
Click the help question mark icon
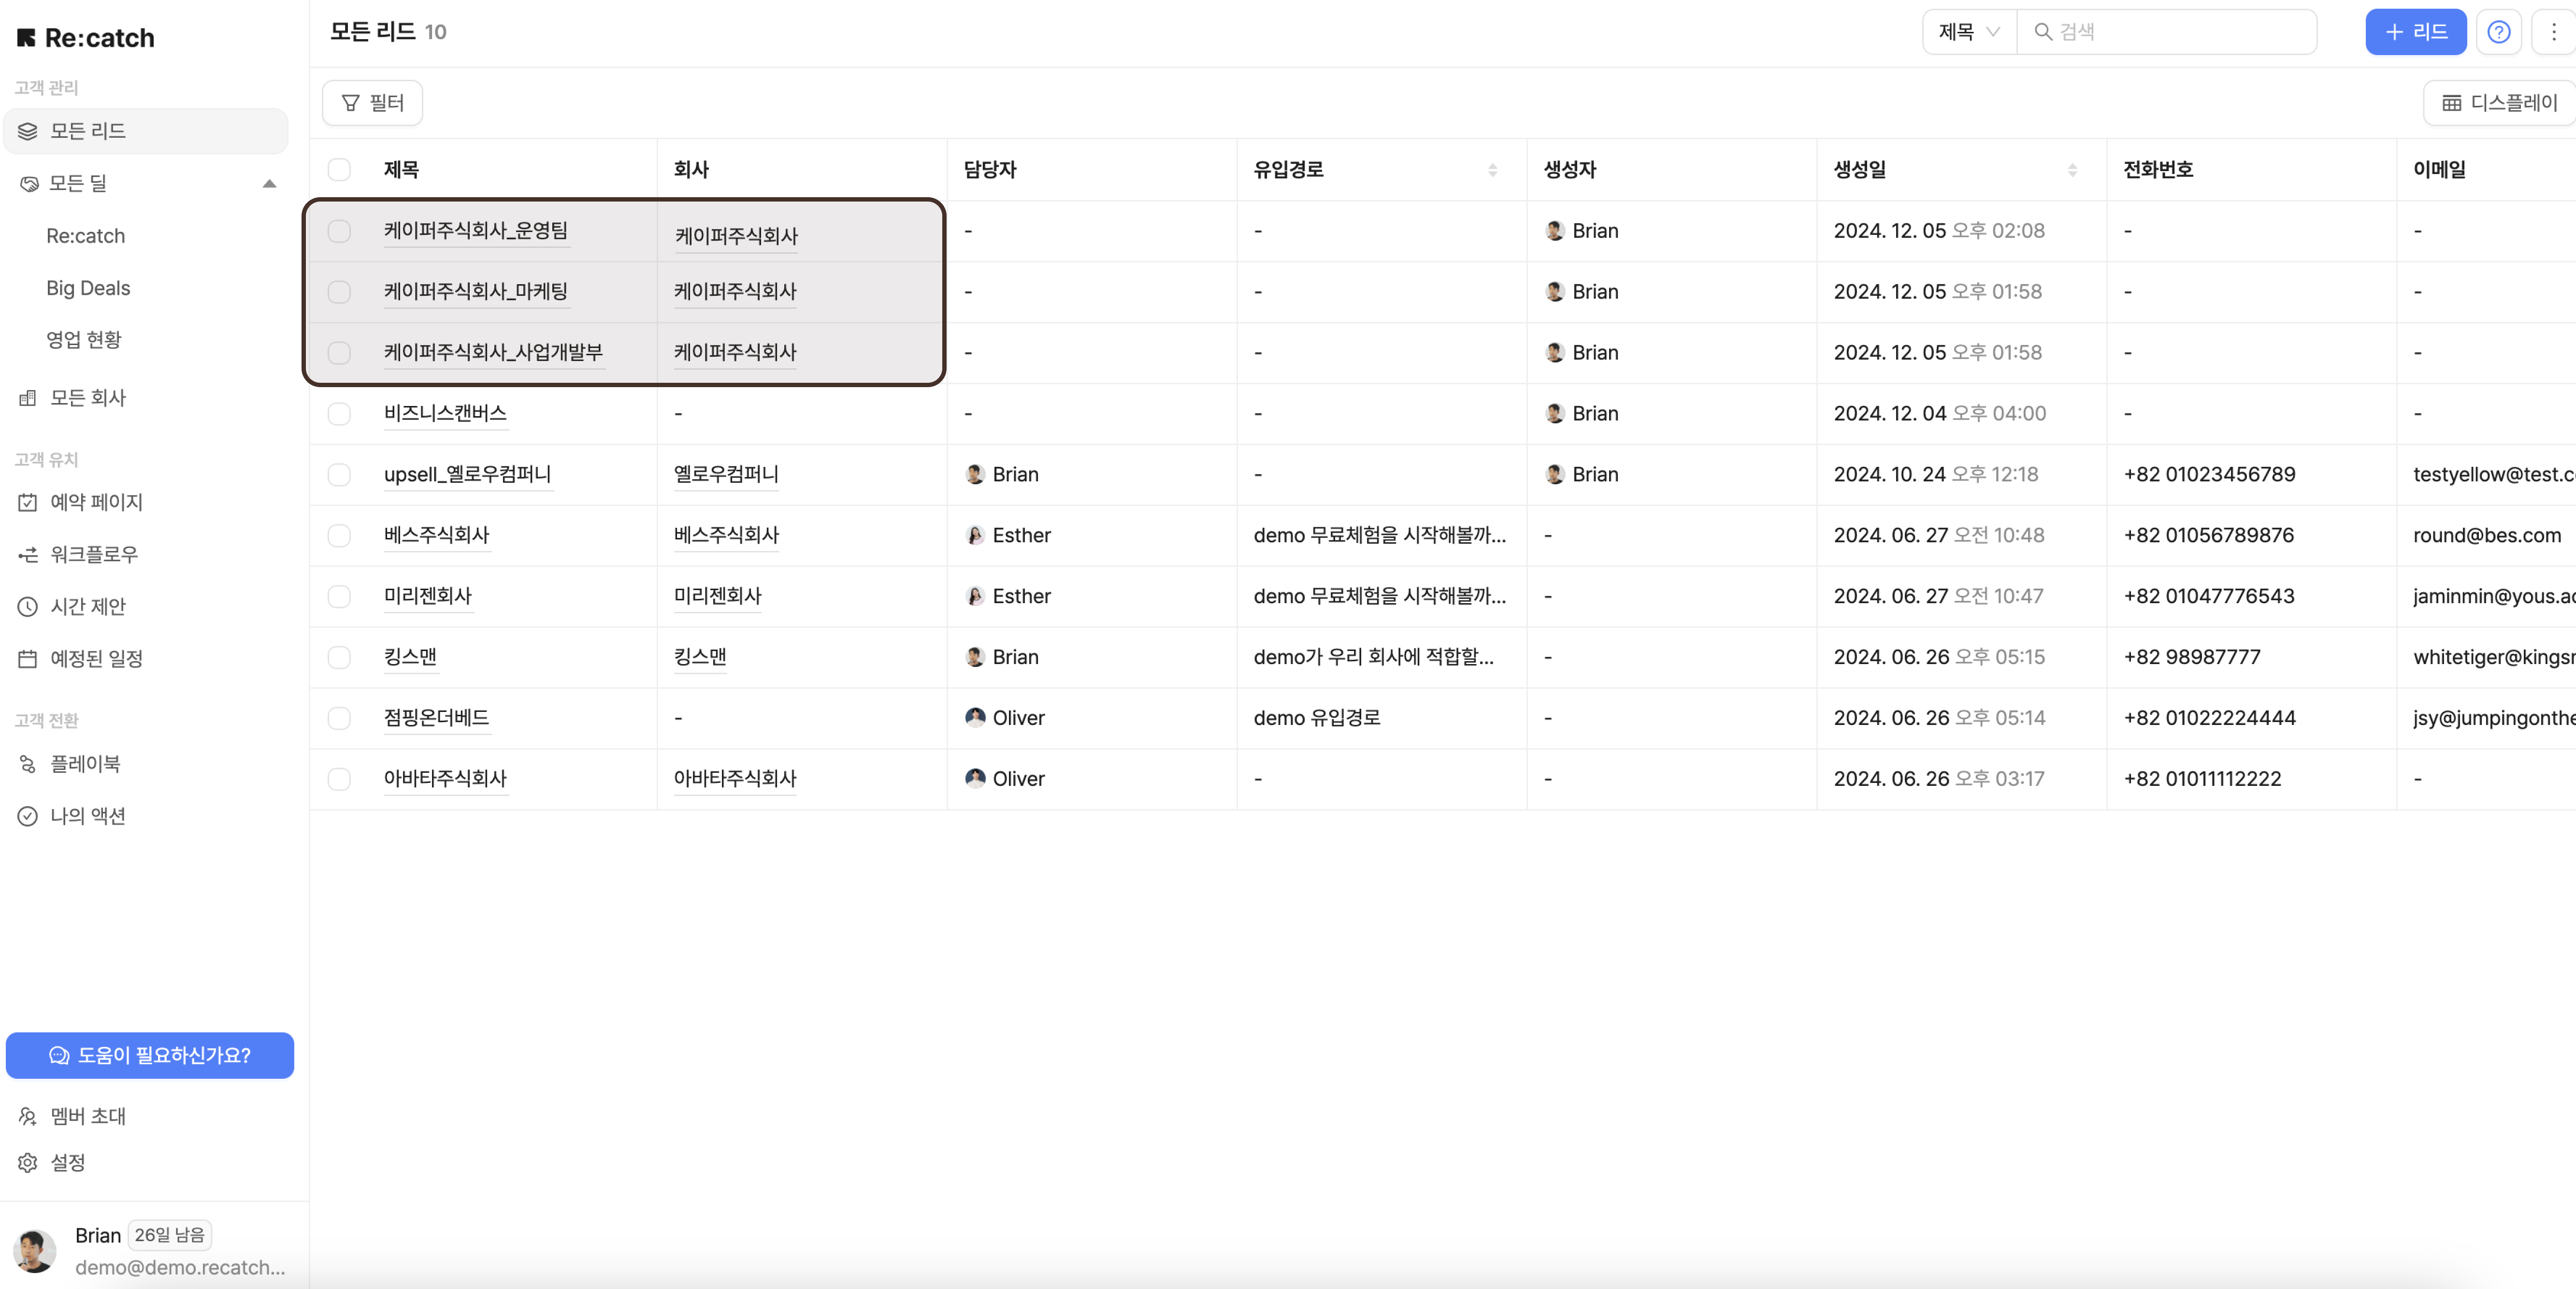point(2498,32)
